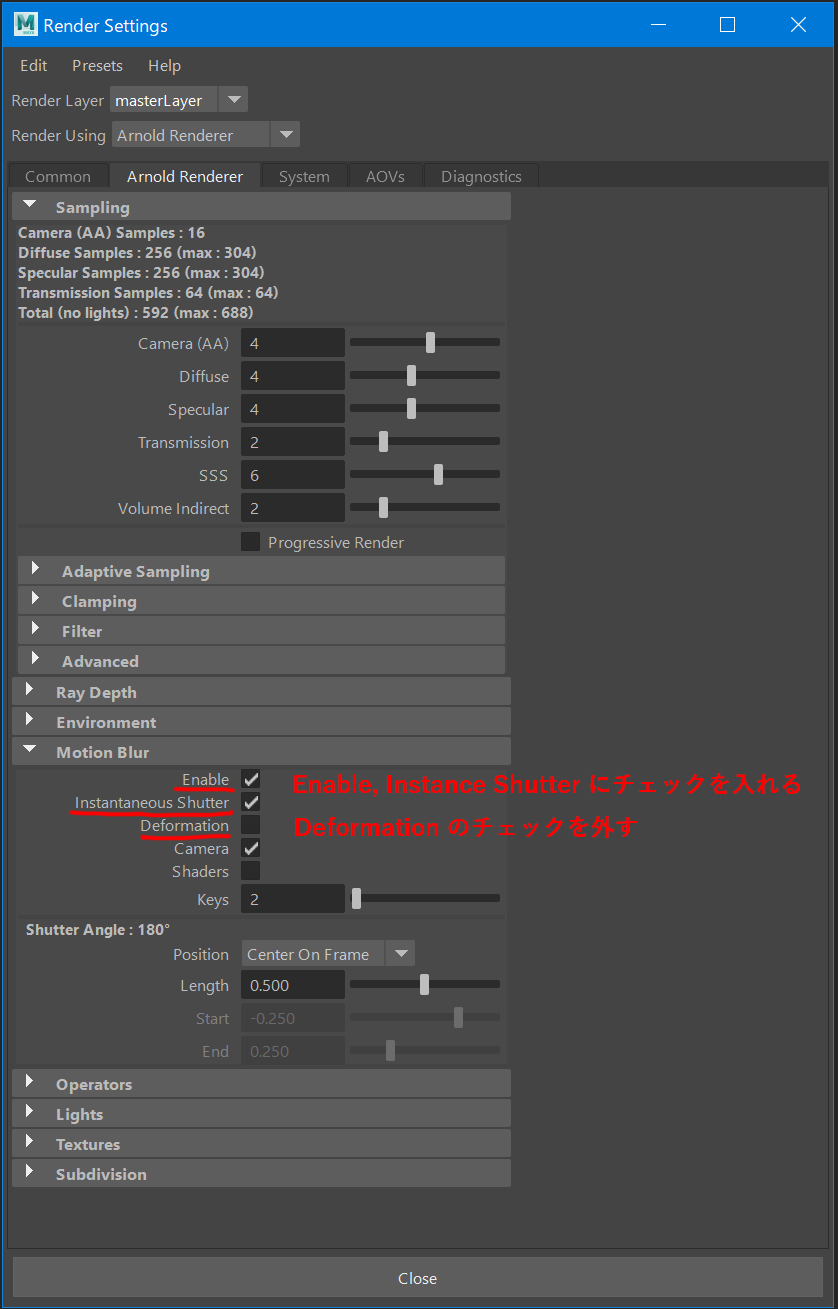Click the Maya logo in the title bar
Image resolution: width=838 pixels, height=1309 pixels.
point(22,24)
